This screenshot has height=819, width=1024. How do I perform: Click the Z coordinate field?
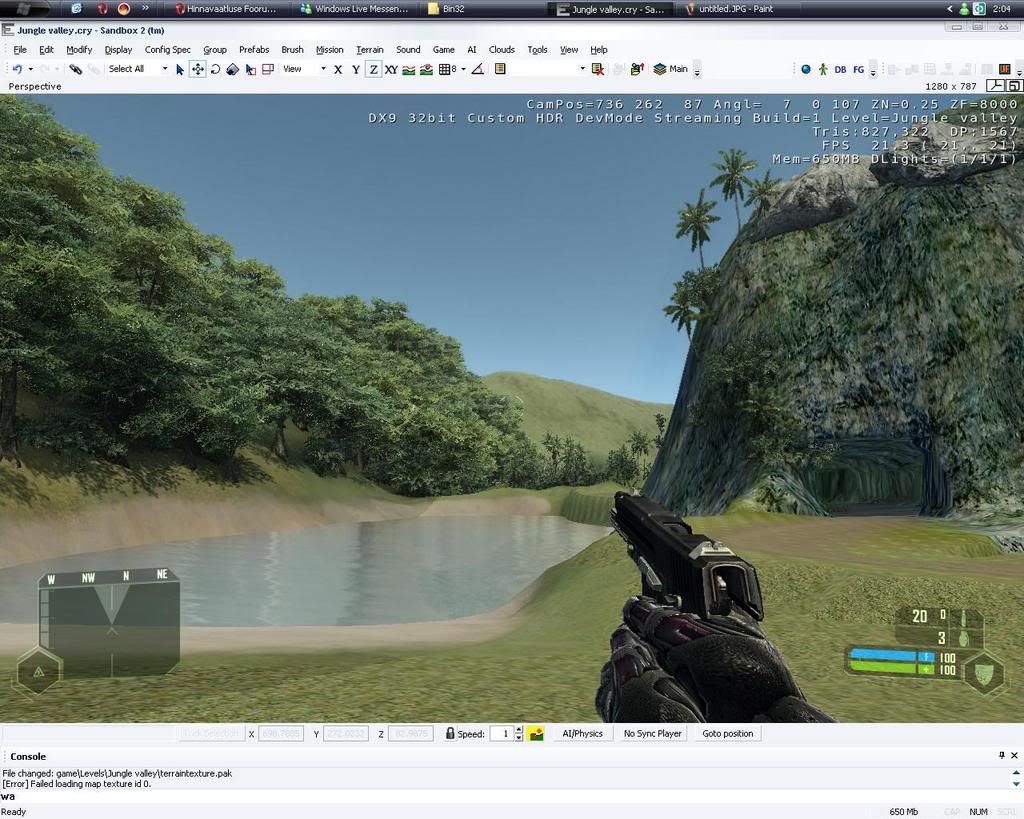point(411,733)
